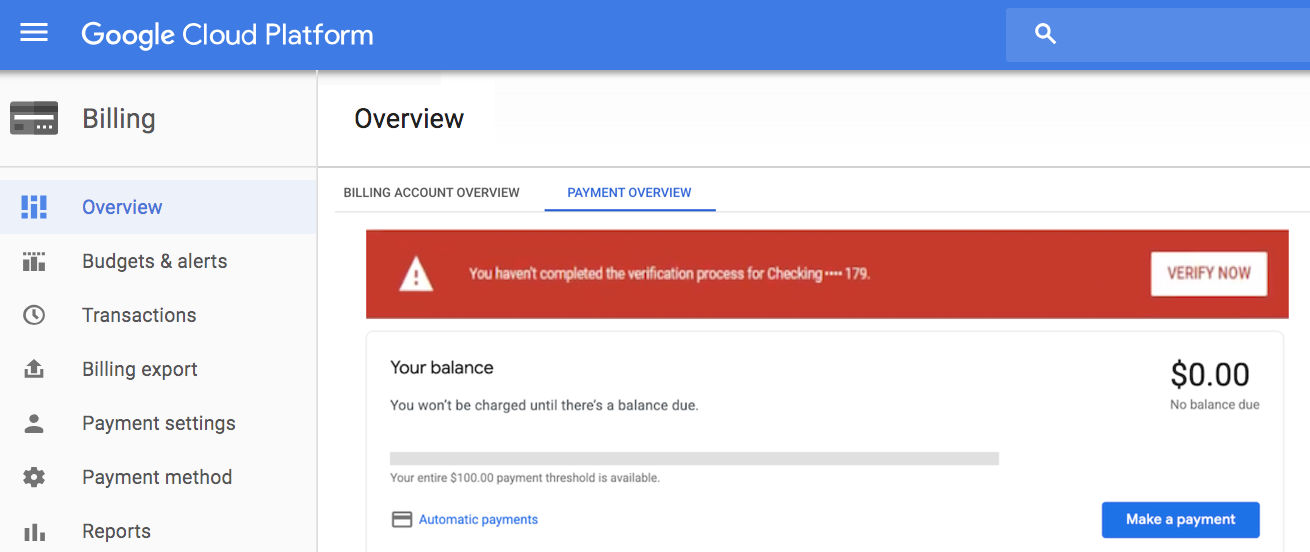Click the Transactions clock icon
1310x552 pixels.
[x=34, y=315]
